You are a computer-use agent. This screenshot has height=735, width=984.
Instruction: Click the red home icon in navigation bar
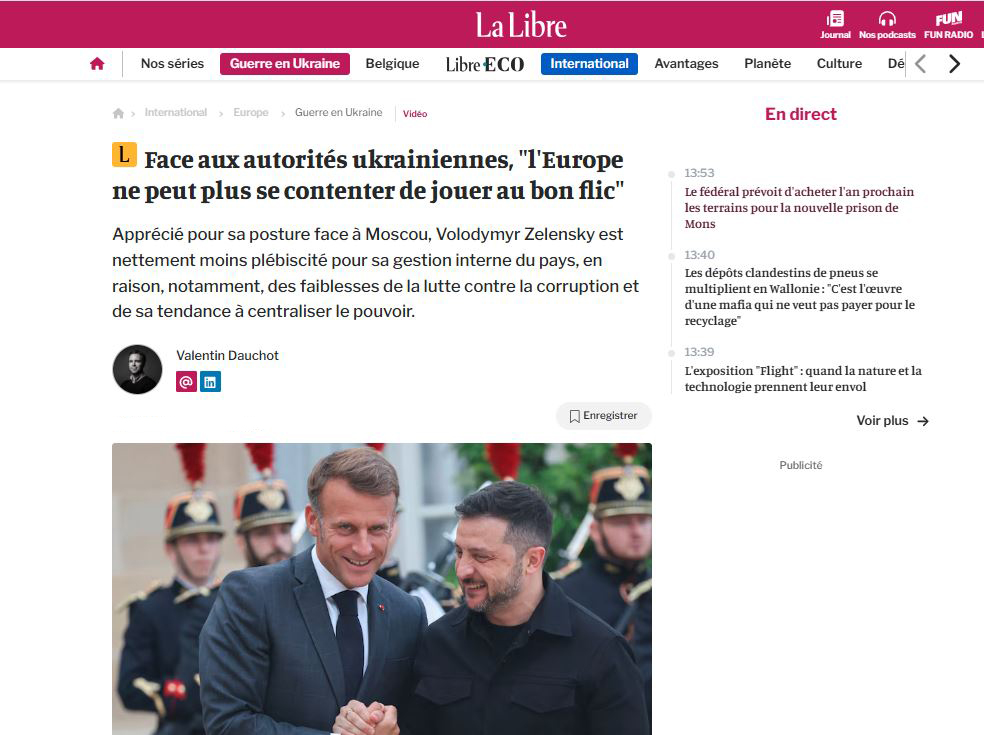coord(97,63)
